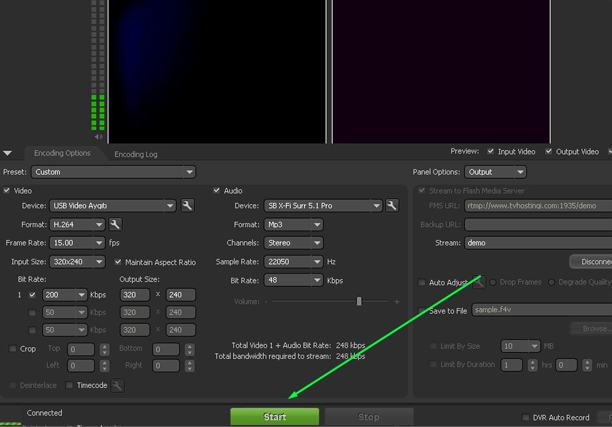Click the Stream name field demo
Screen dimensions: 612x427
click(538, 243)
